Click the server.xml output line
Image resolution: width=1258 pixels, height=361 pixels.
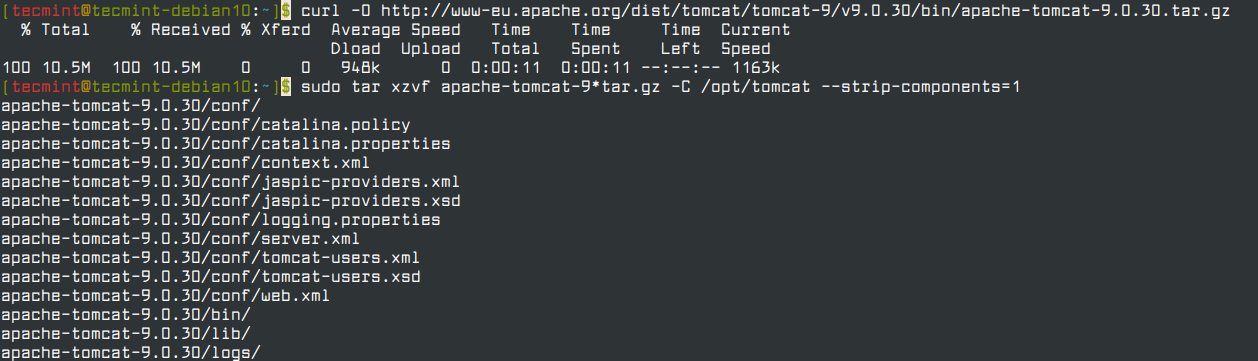point(181,239)
